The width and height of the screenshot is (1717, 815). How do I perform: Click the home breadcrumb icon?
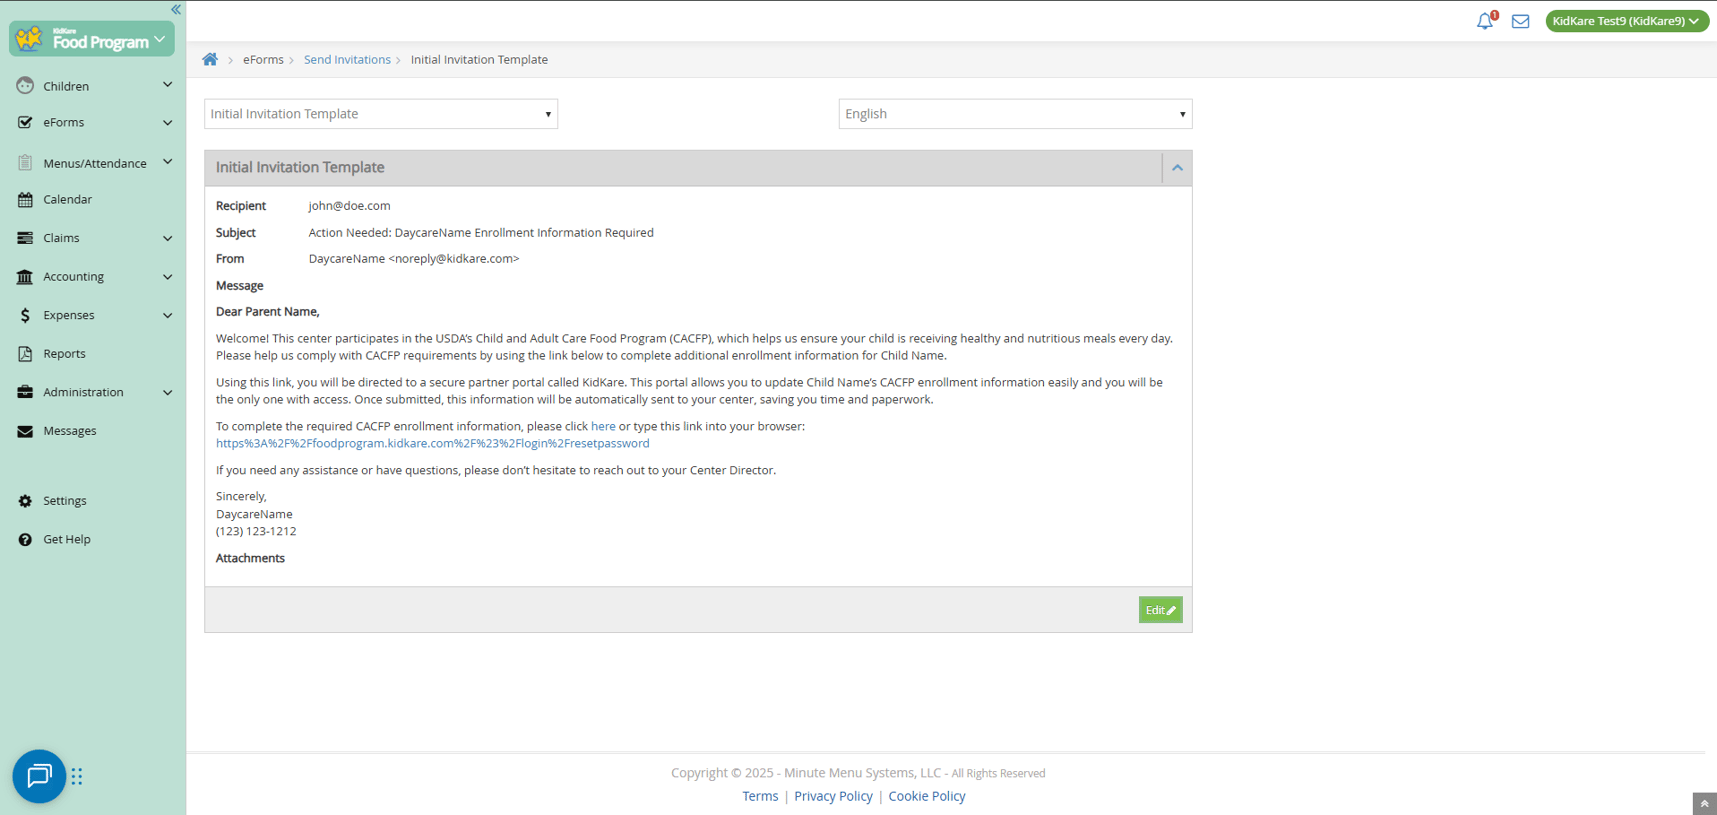[x=210, y=60]
